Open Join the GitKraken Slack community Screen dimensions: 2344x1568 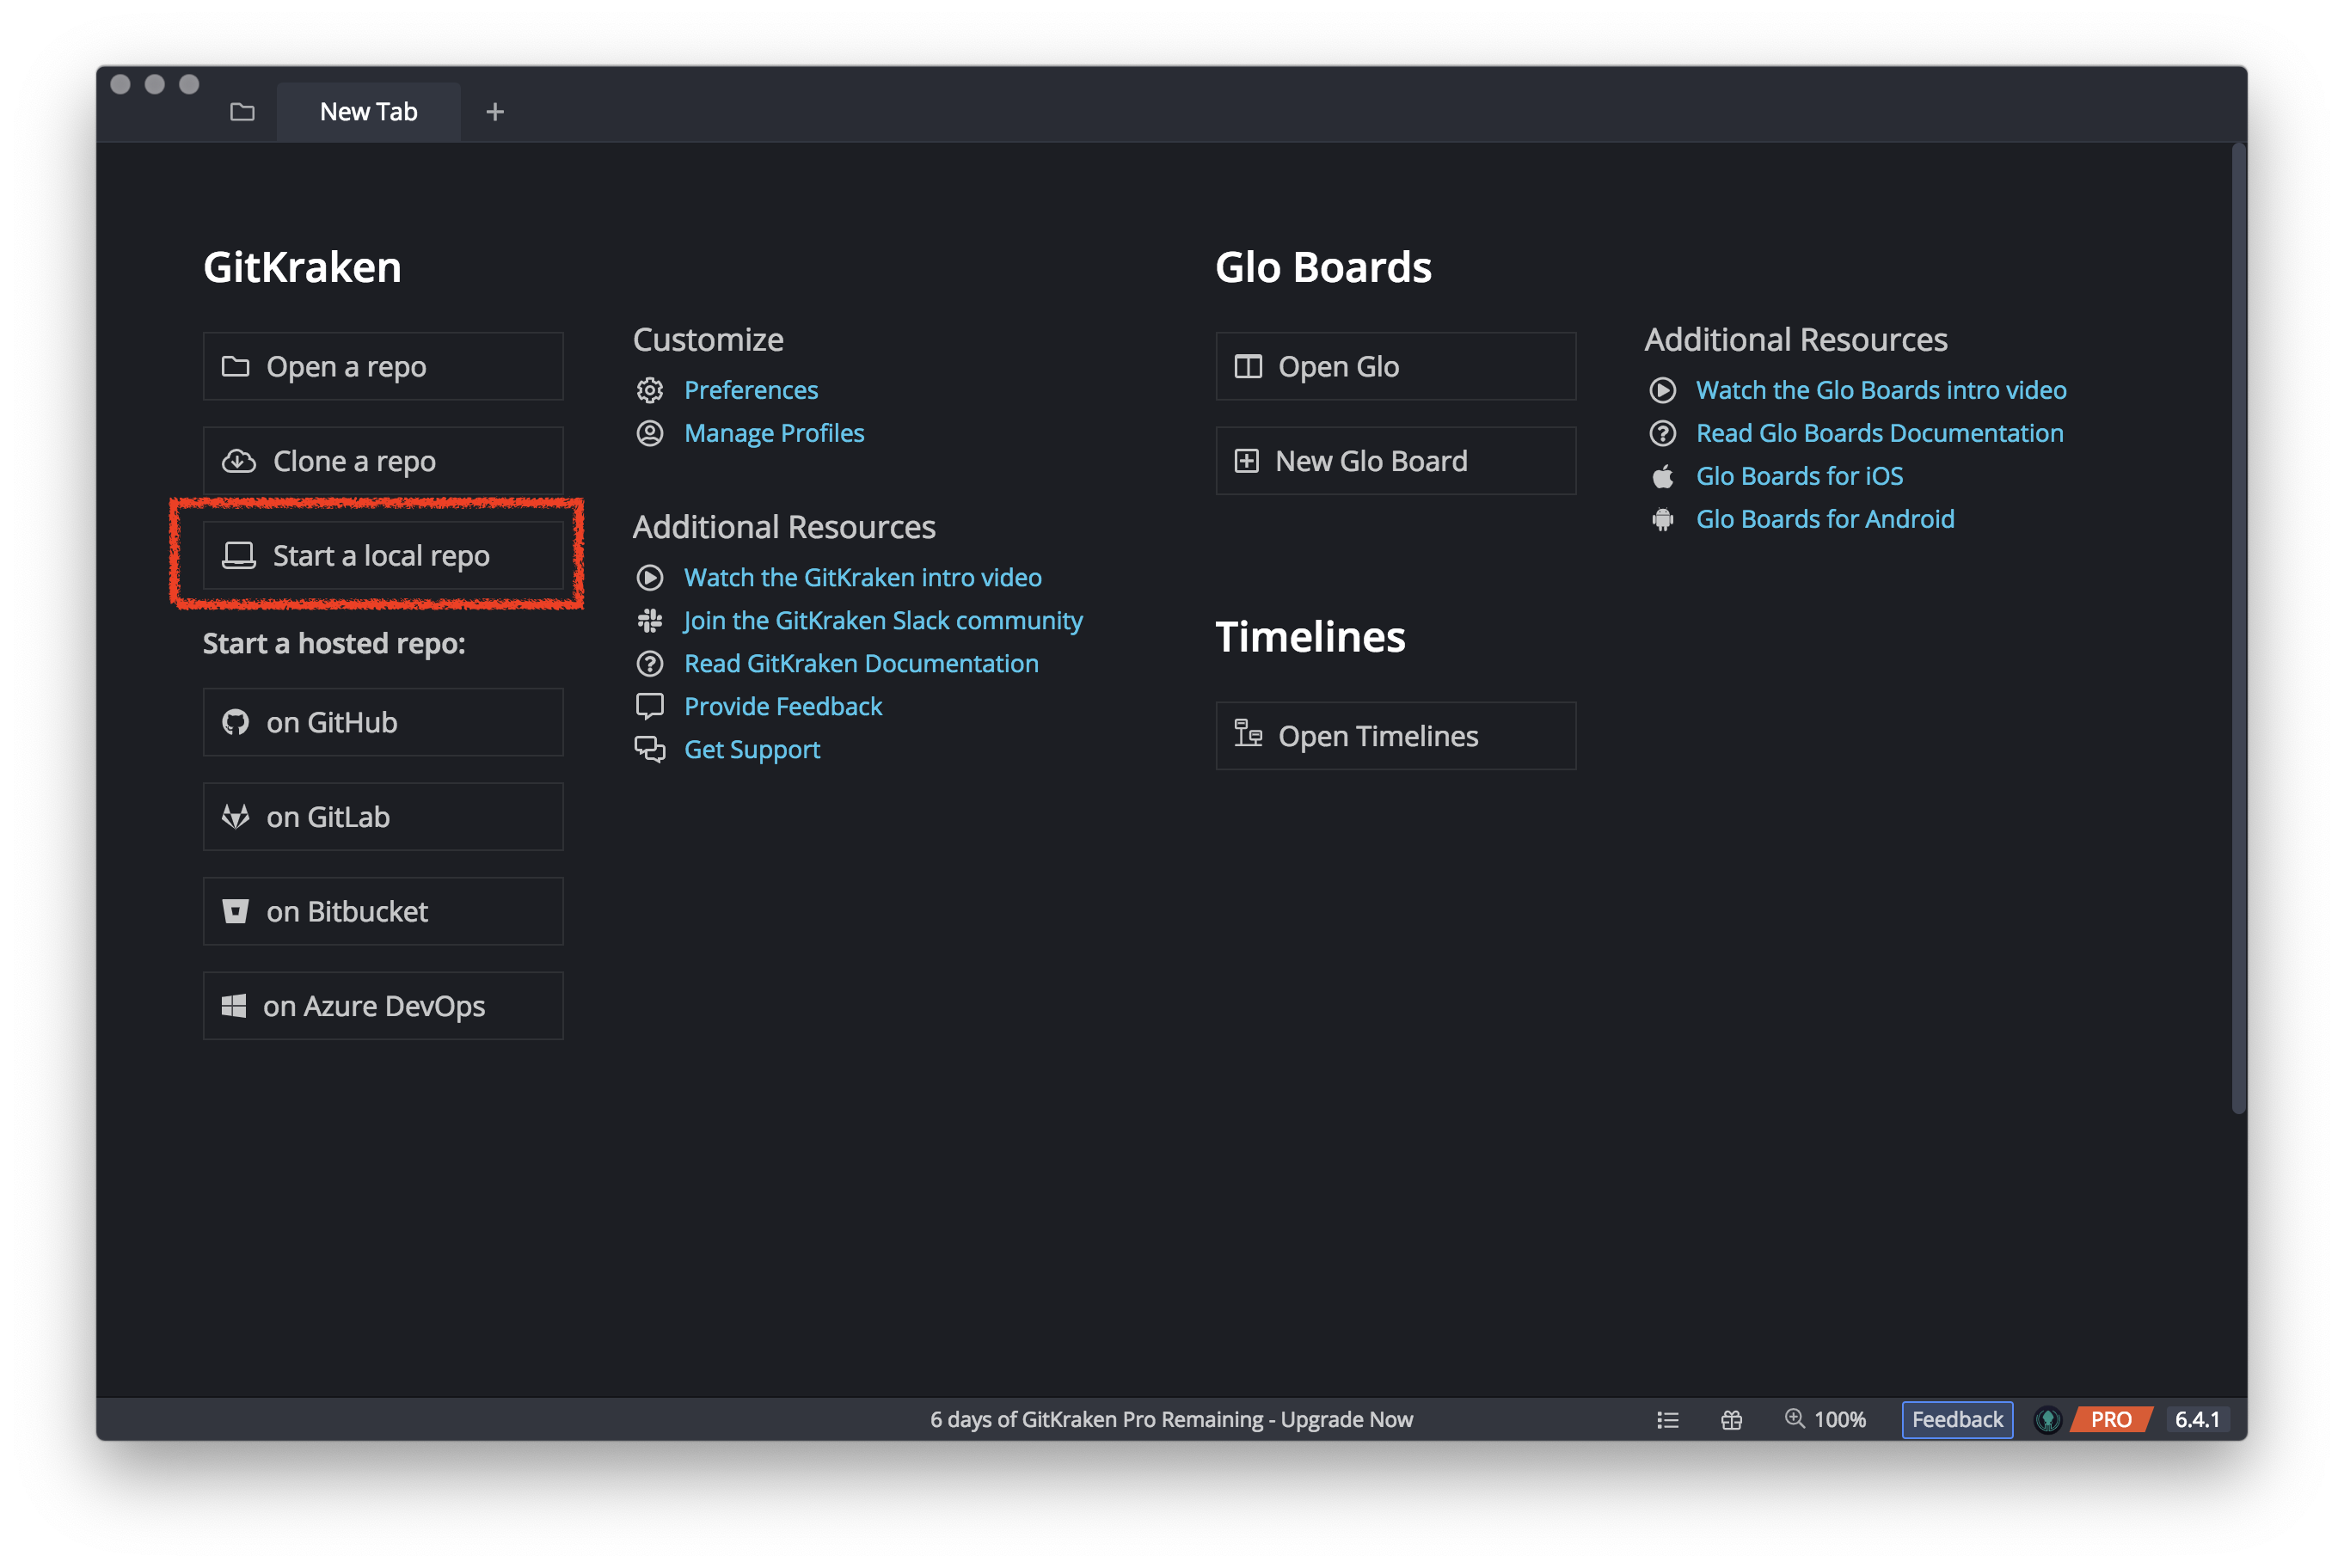click(x=882, y=620)
